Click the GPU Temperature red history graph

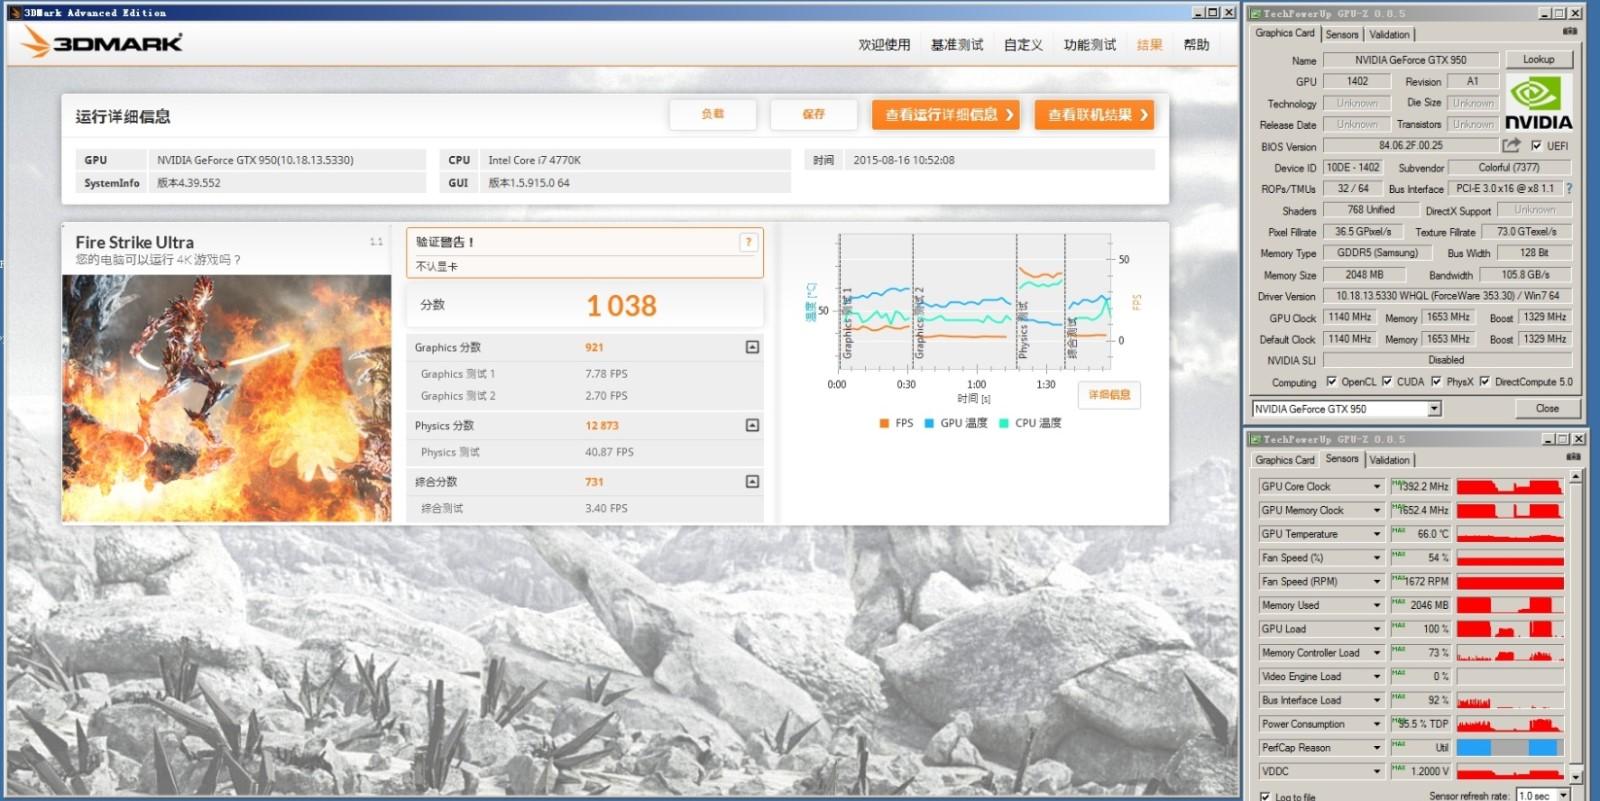(1510, 534)
